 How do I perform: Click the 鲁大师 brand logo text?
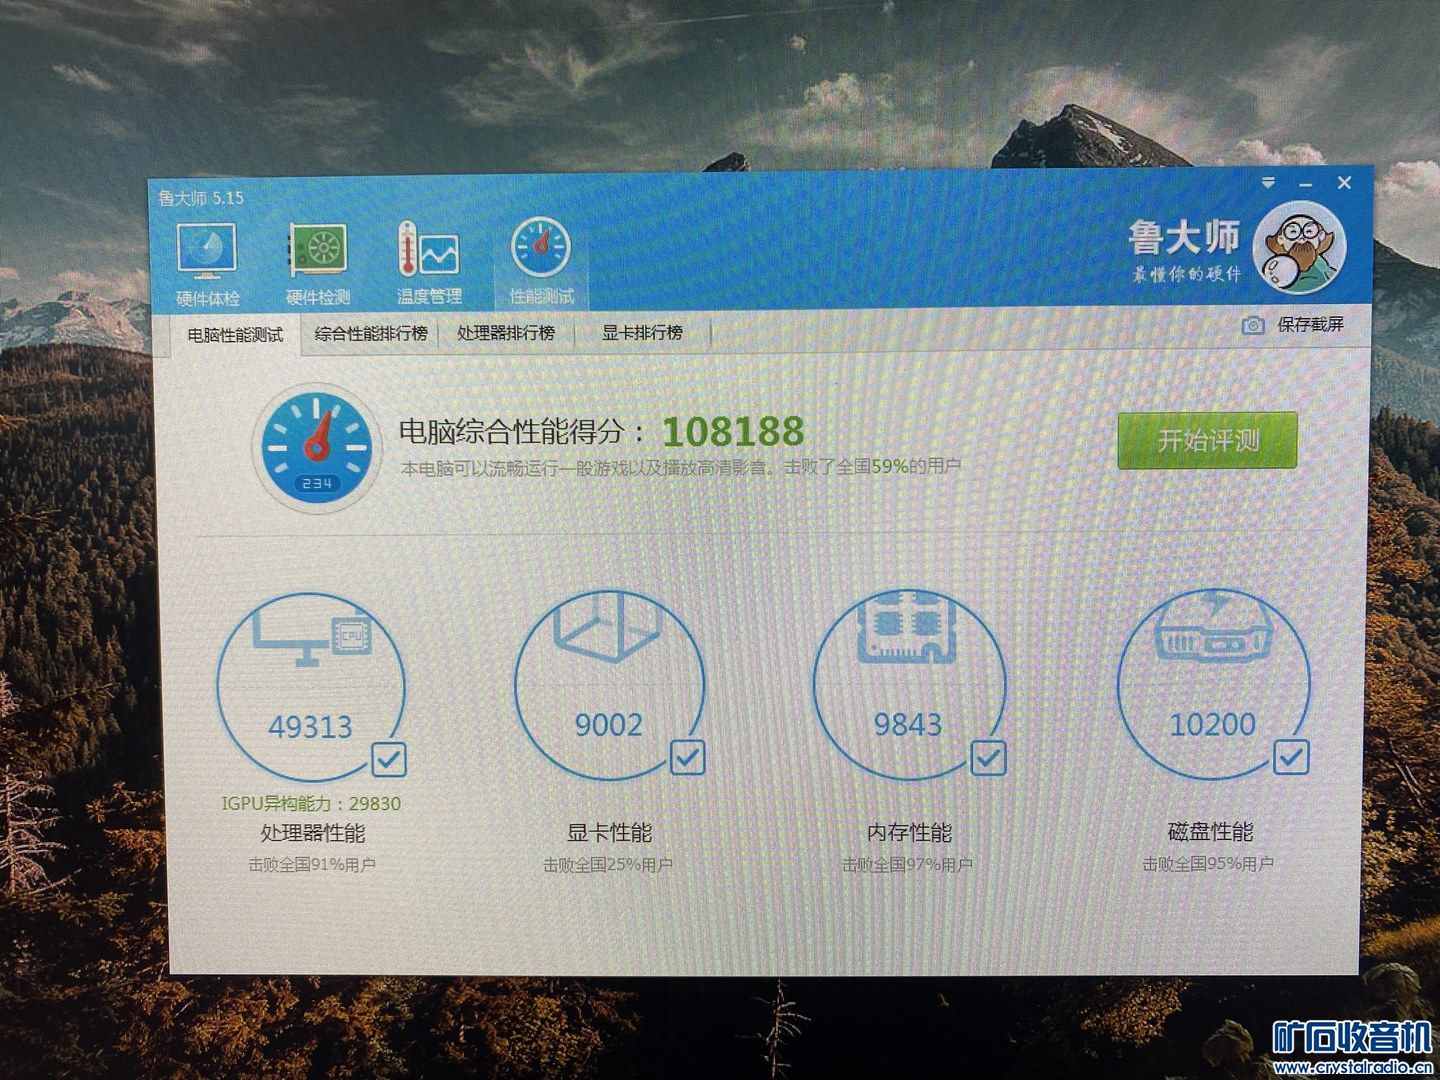[x=1184, y=238]
